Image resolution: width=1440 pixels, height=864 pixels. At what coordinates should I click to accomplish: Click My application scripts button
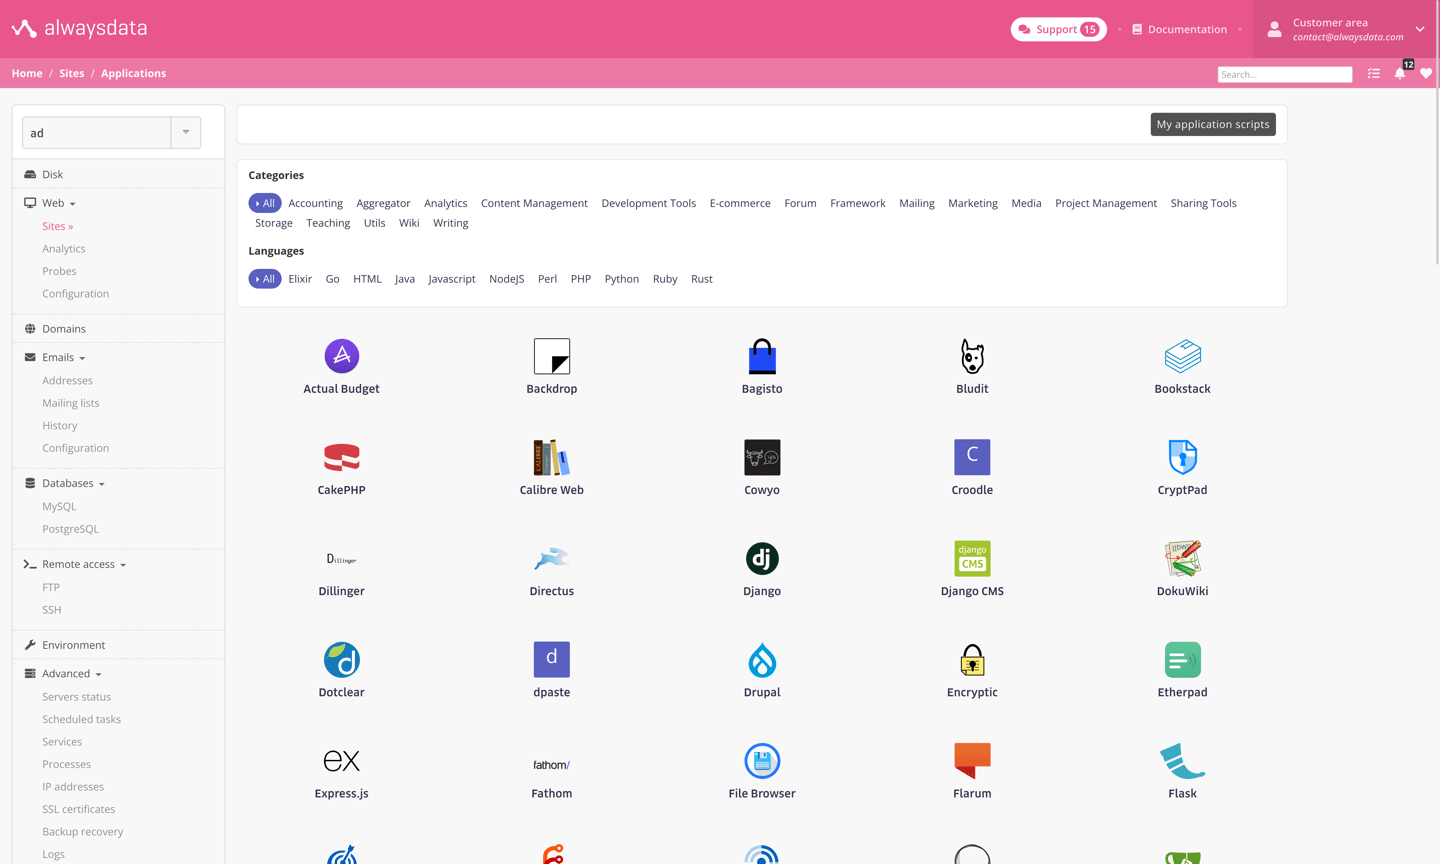1213,124
